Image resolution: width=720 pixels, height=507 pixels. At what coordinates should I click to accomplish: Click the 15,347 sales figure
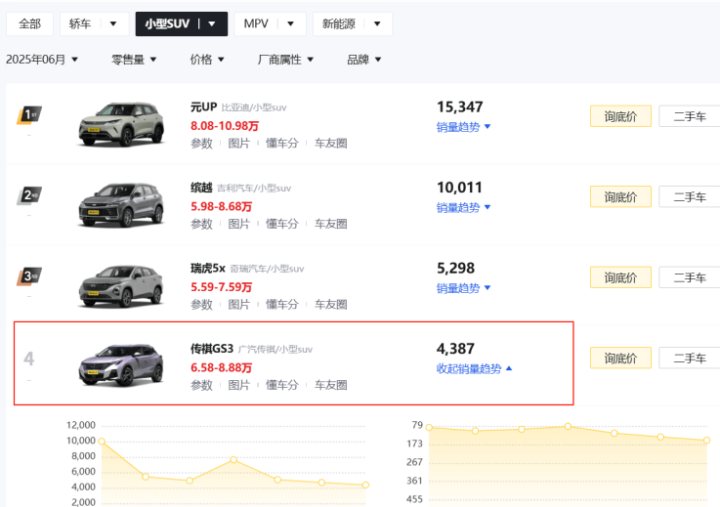point(460,107)
